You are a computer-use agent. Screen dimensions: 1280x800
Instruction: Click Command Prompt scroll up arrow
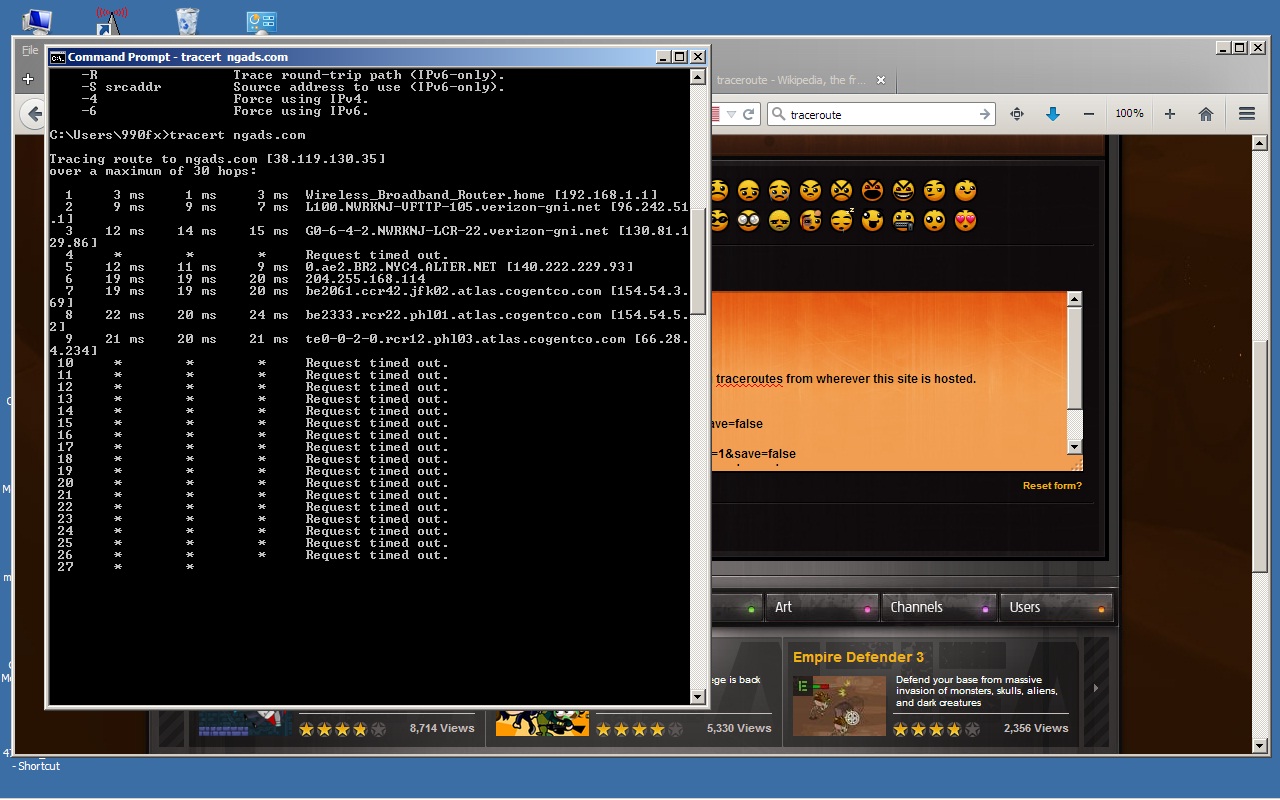point(698,76)
